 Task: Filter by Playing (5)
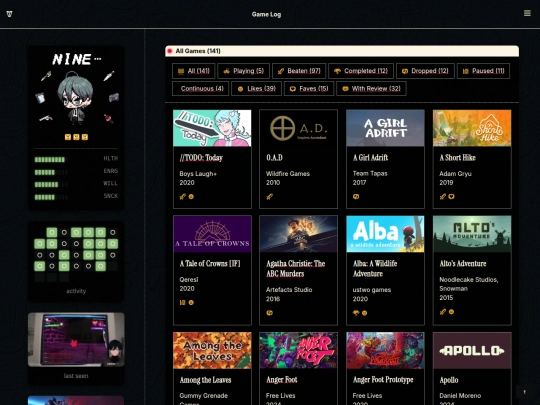(243, 71)
